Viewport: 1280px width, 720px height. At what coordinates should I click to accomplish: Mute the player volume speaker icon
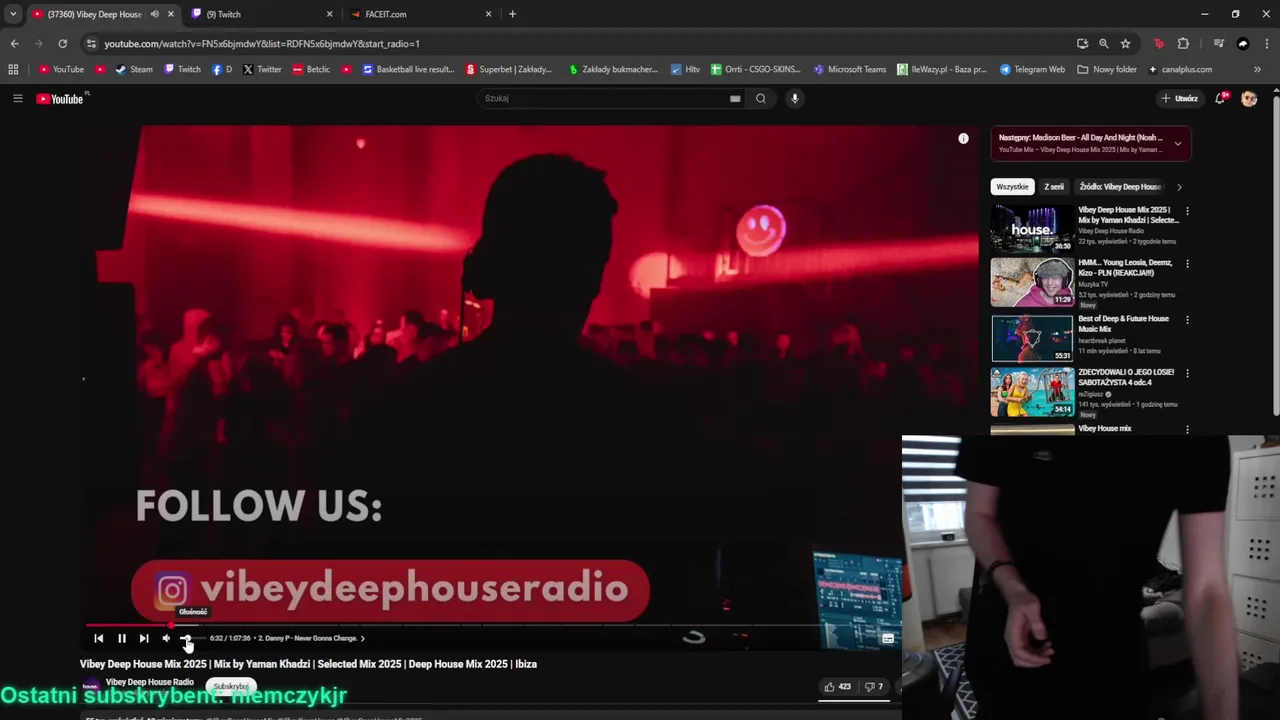coord(166,638)
